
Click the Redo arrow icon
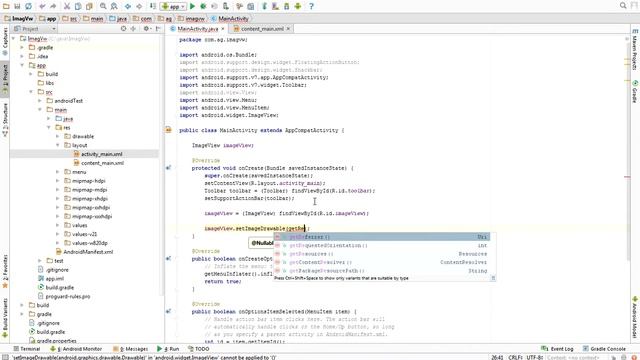(x=53, y=6)
